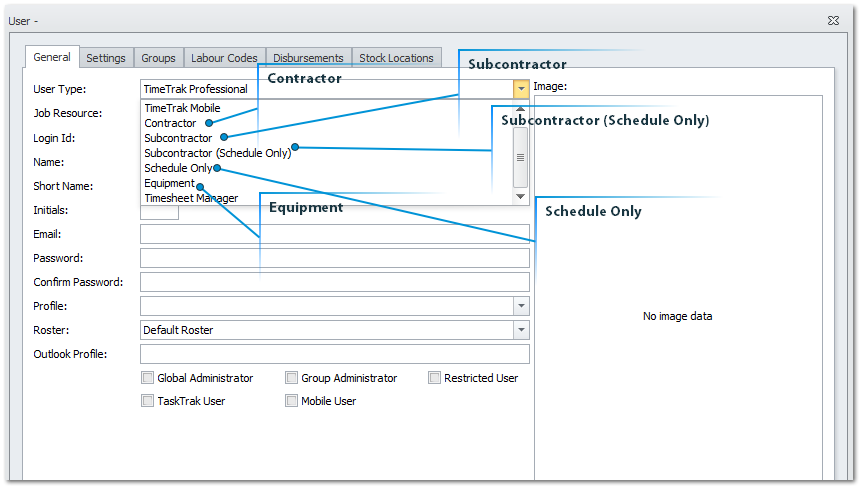Toggle the Mobile User checkbox

[x=292, y=401]
